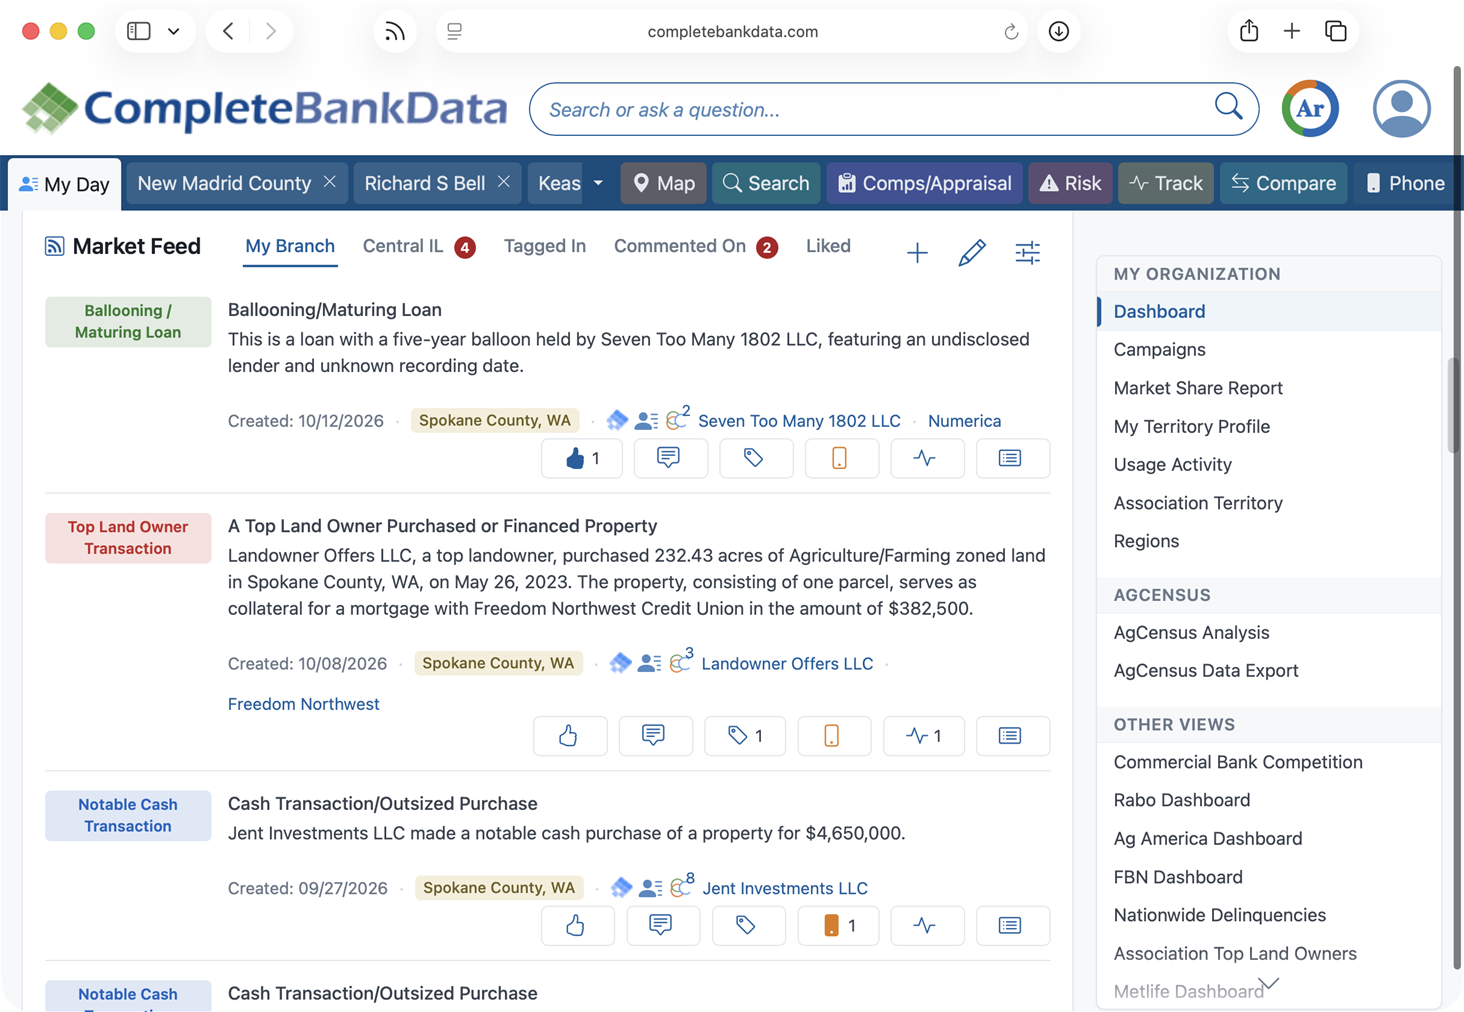The height and width of the screenshot is (1012, 1464).
Task: Comment on the Landowner Offers LLC post
Action: click(x=654, y=736)
